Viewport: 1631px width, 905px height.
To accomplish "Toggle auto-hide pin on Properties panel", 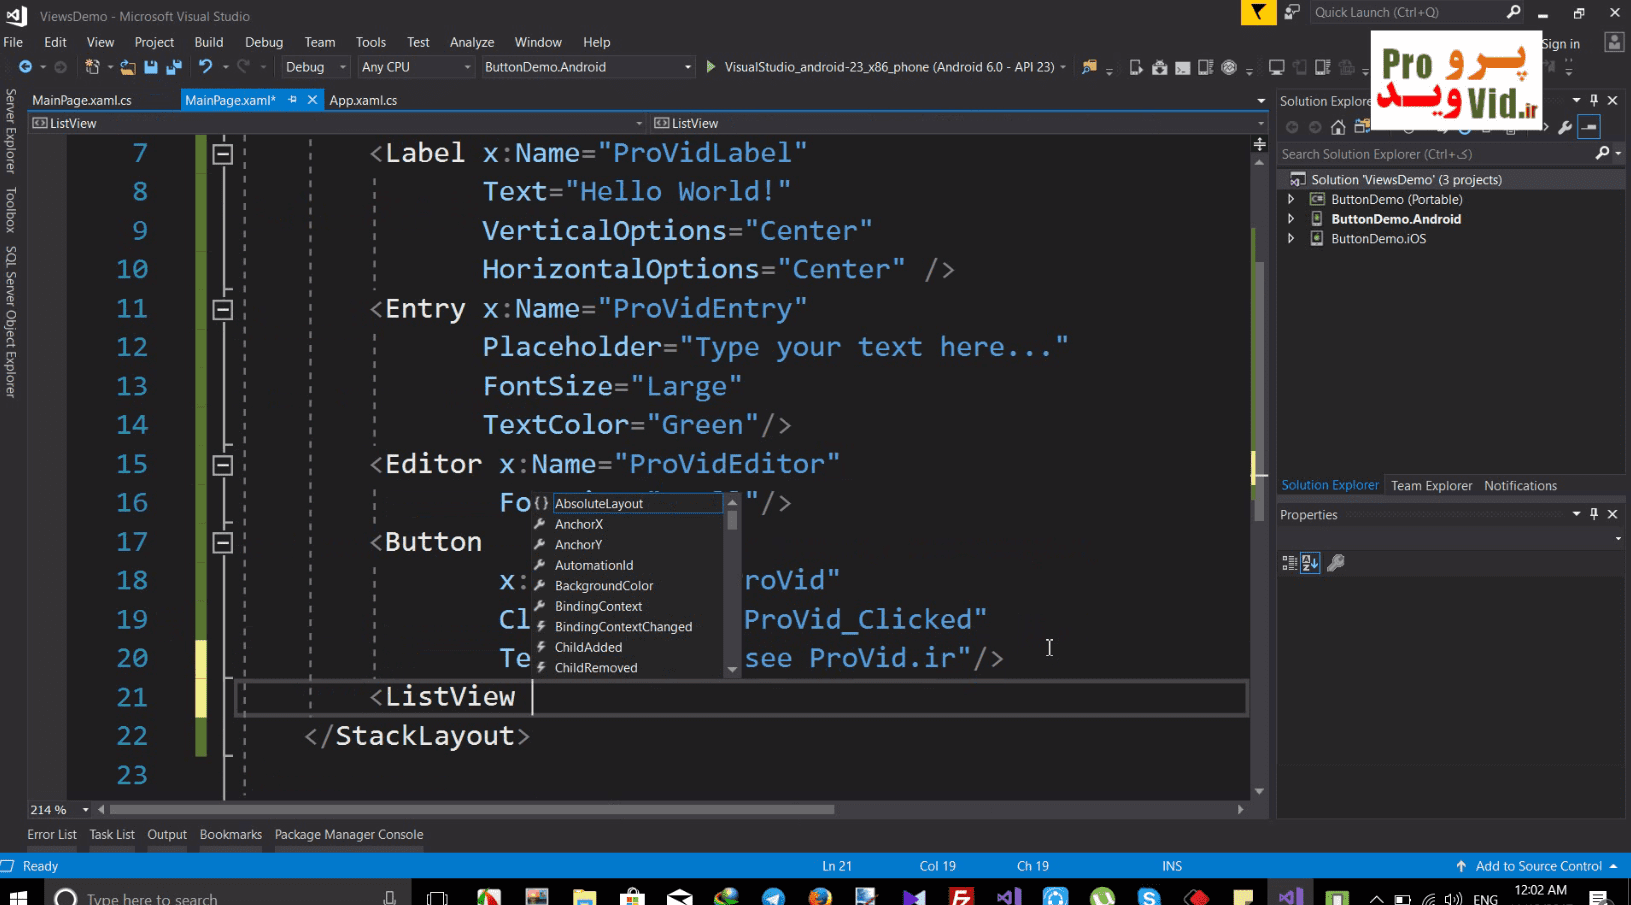I will click(x=1594, y=514).
